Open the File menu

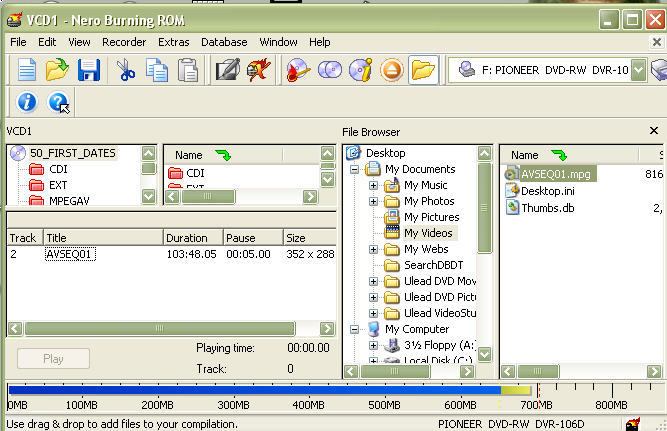pyautogui.click(x=18, y=42)
